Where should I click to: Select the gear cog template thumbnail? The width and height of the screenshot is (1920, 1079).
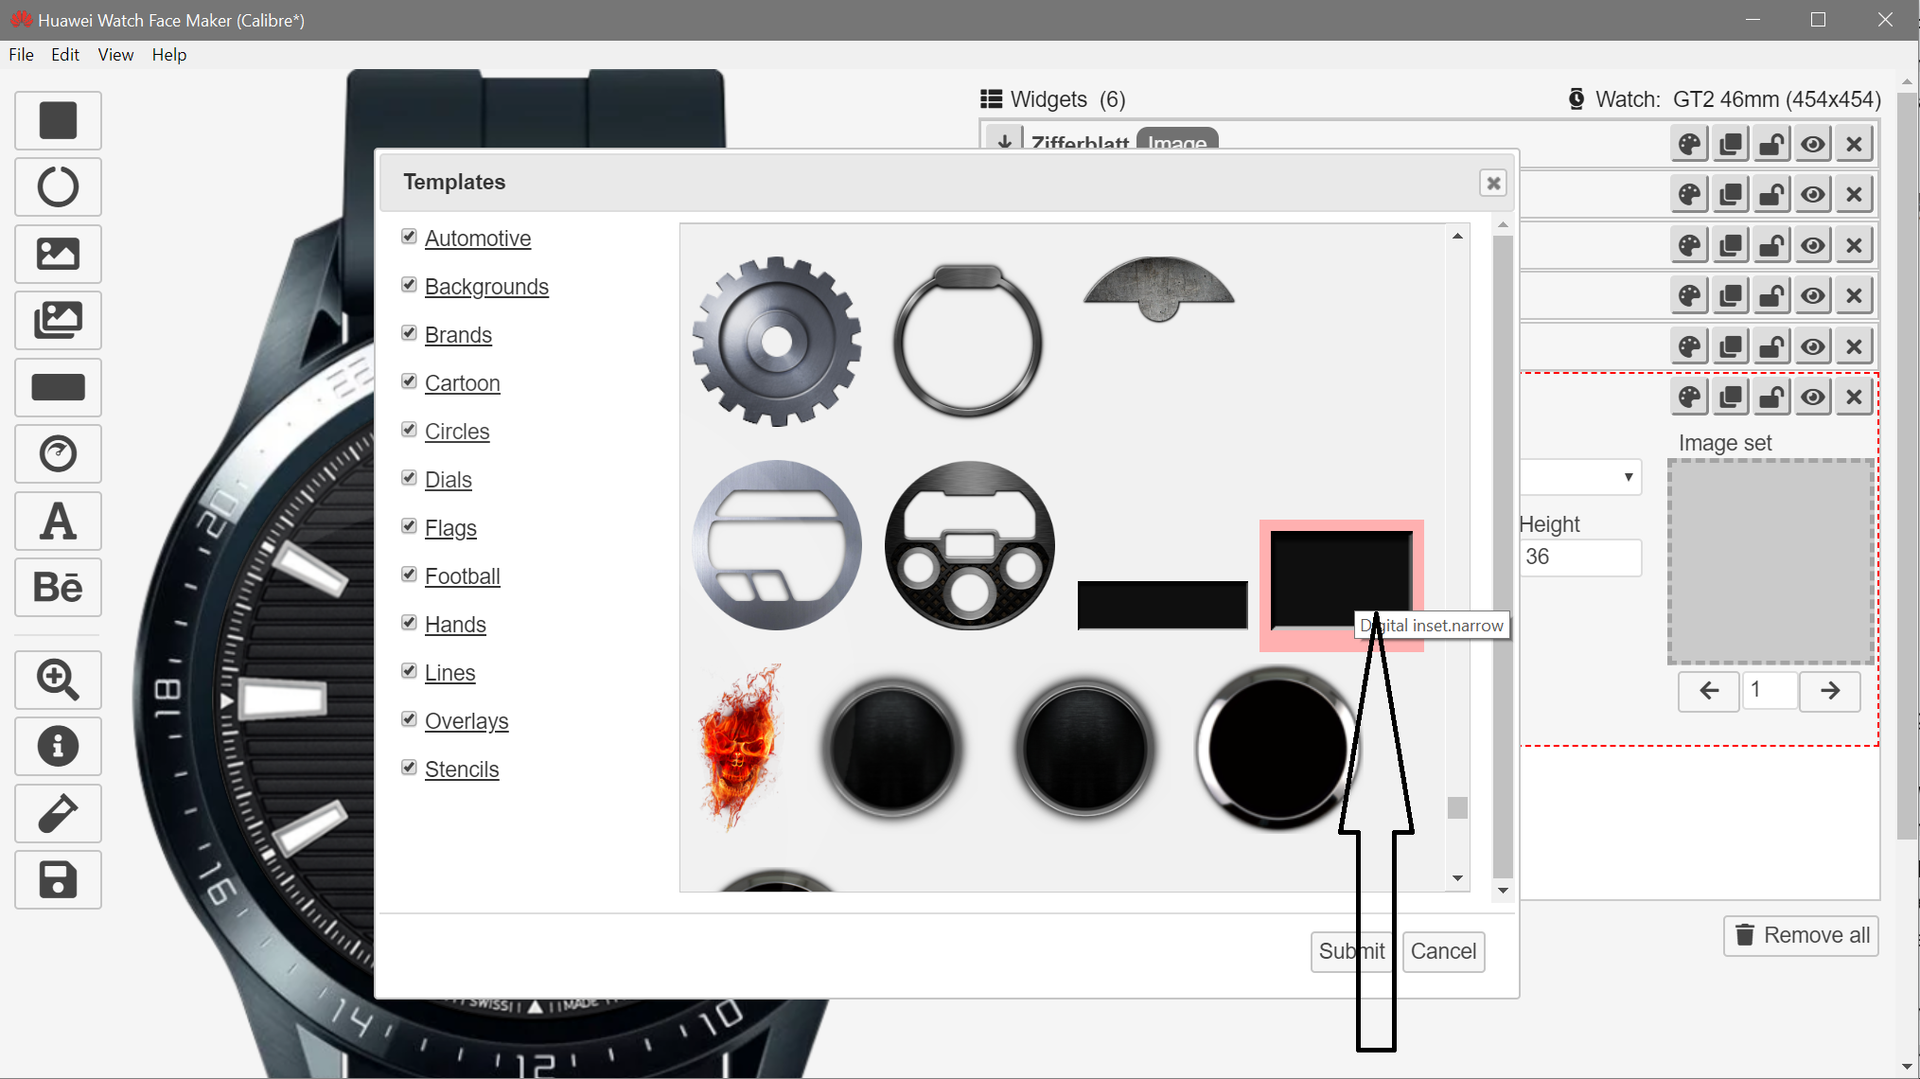[x=777, y=341]
